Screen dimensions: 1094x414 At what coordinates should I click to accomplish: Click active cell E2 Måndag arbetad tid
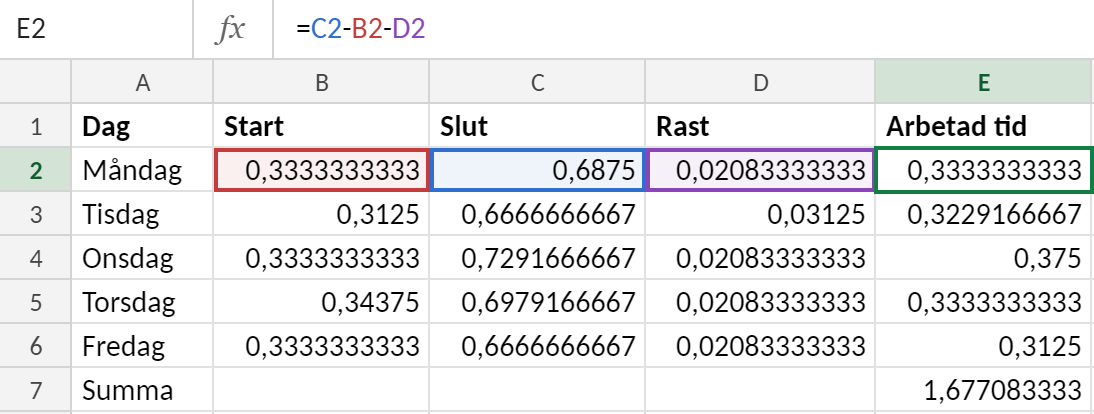[984, 170]
